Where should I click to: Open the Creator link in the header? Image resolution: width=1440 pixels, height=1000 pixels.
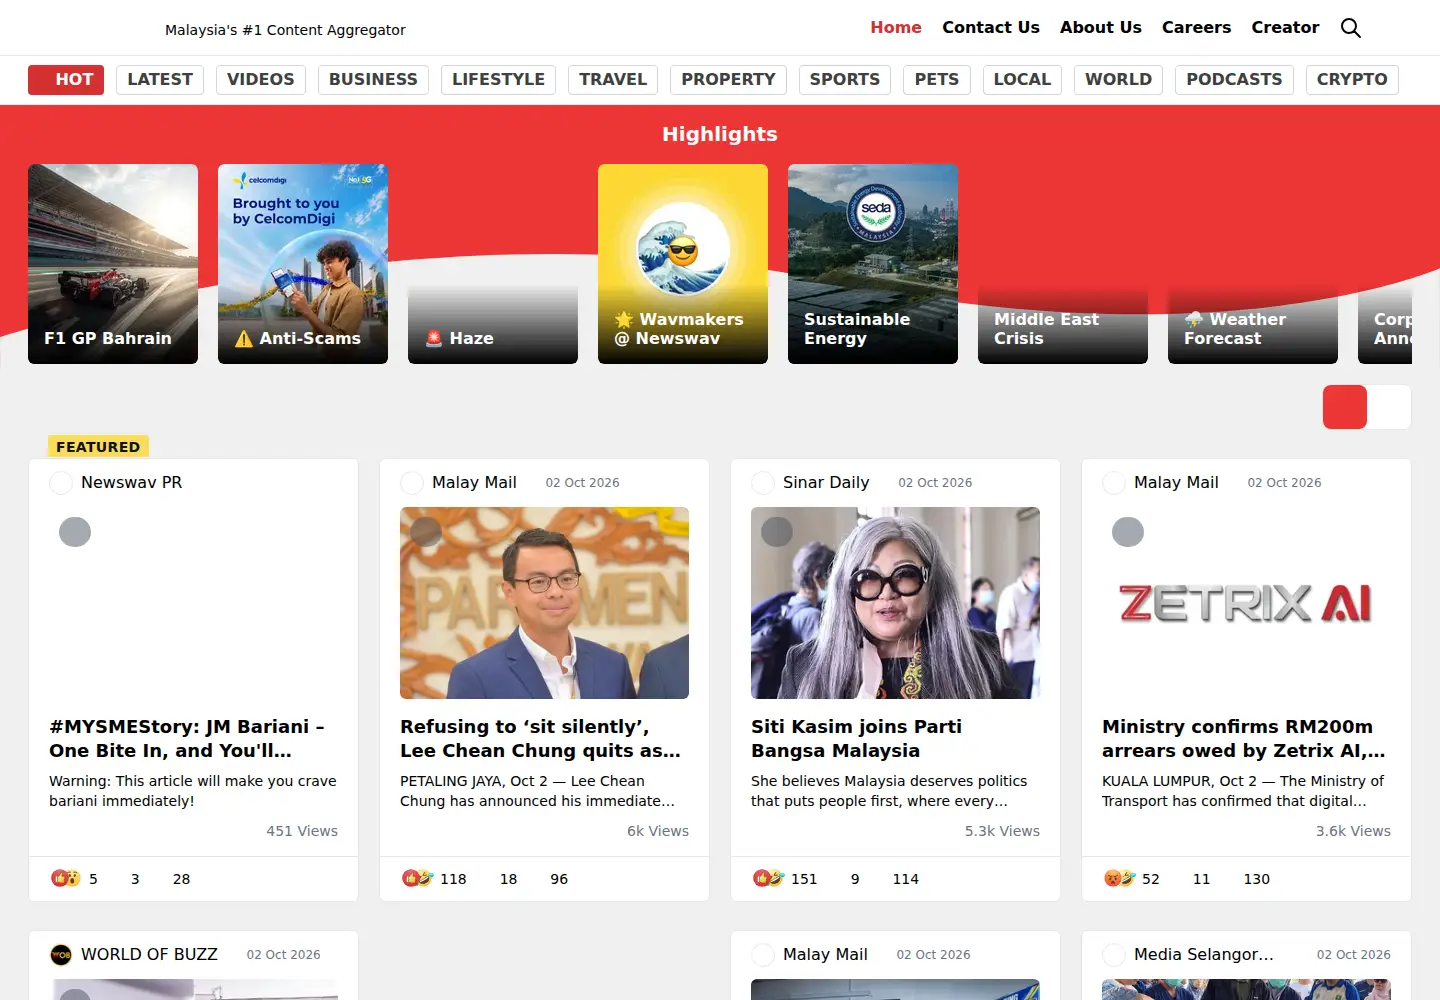click(x=1285, y=28)
